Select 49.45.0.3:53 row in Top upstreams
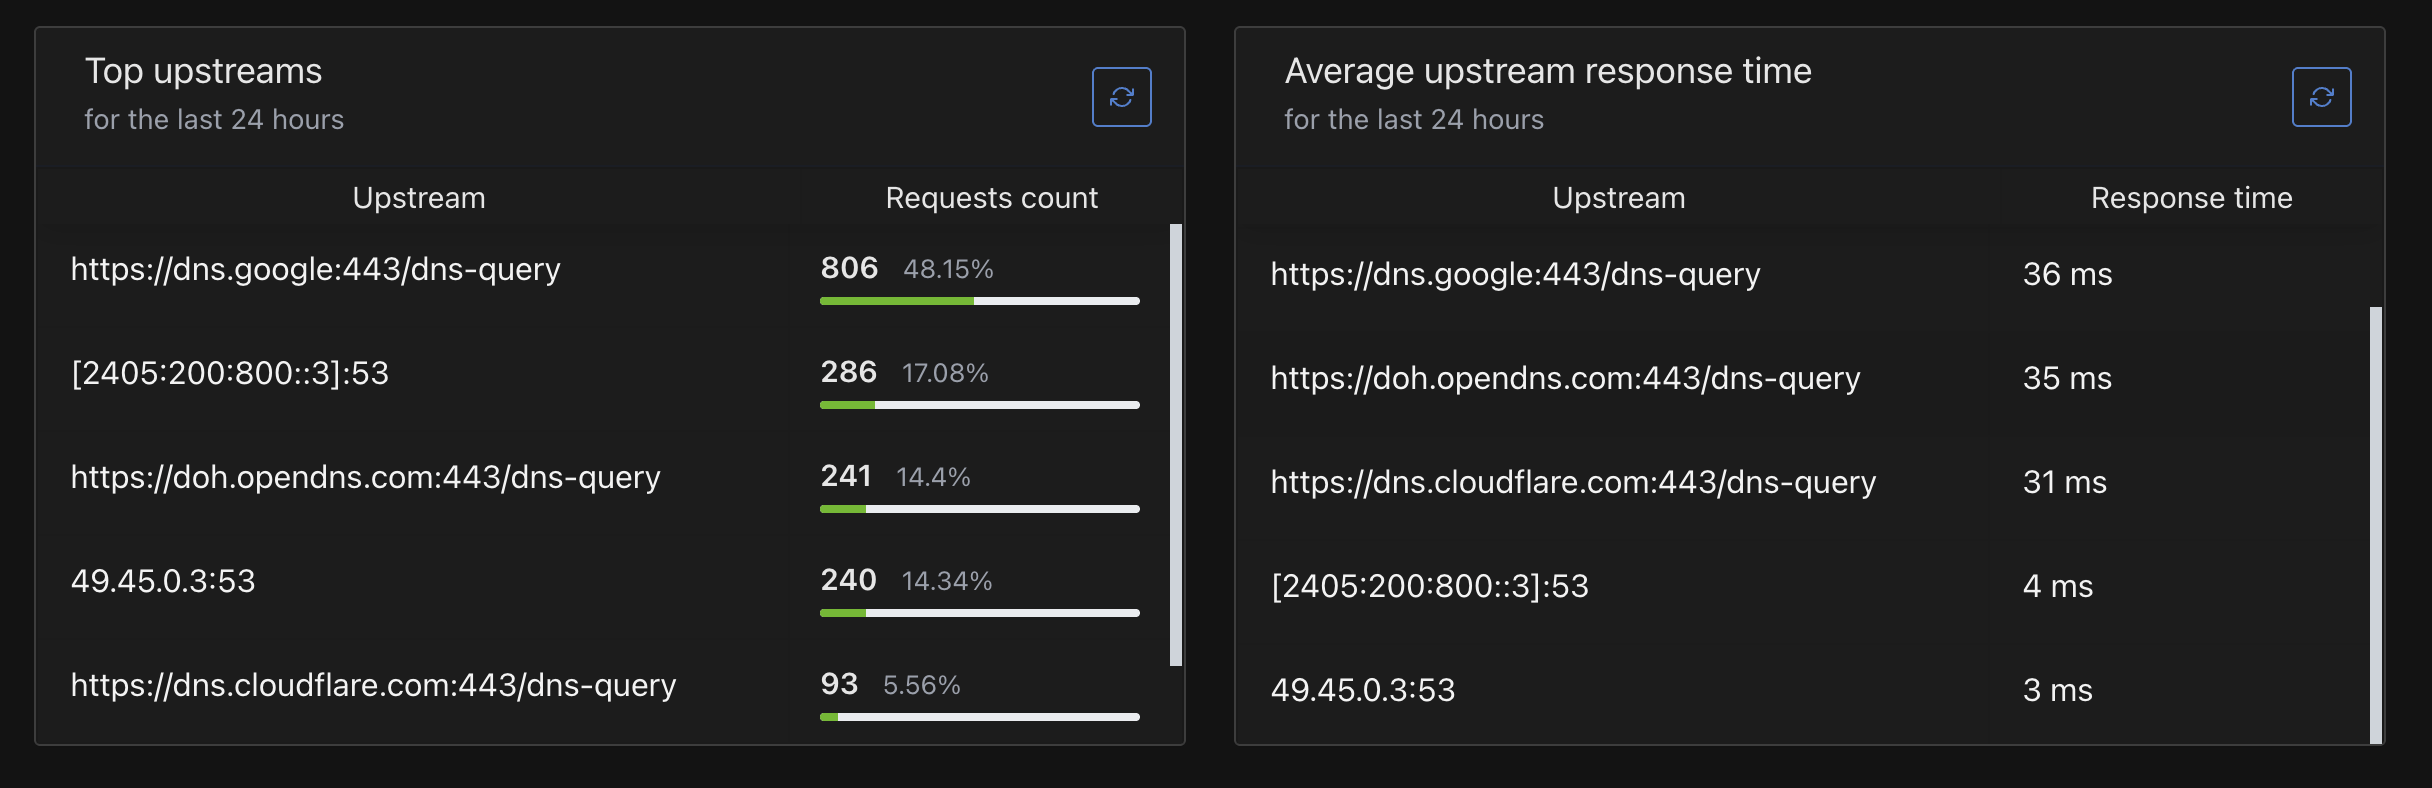 tap(163, 581)
